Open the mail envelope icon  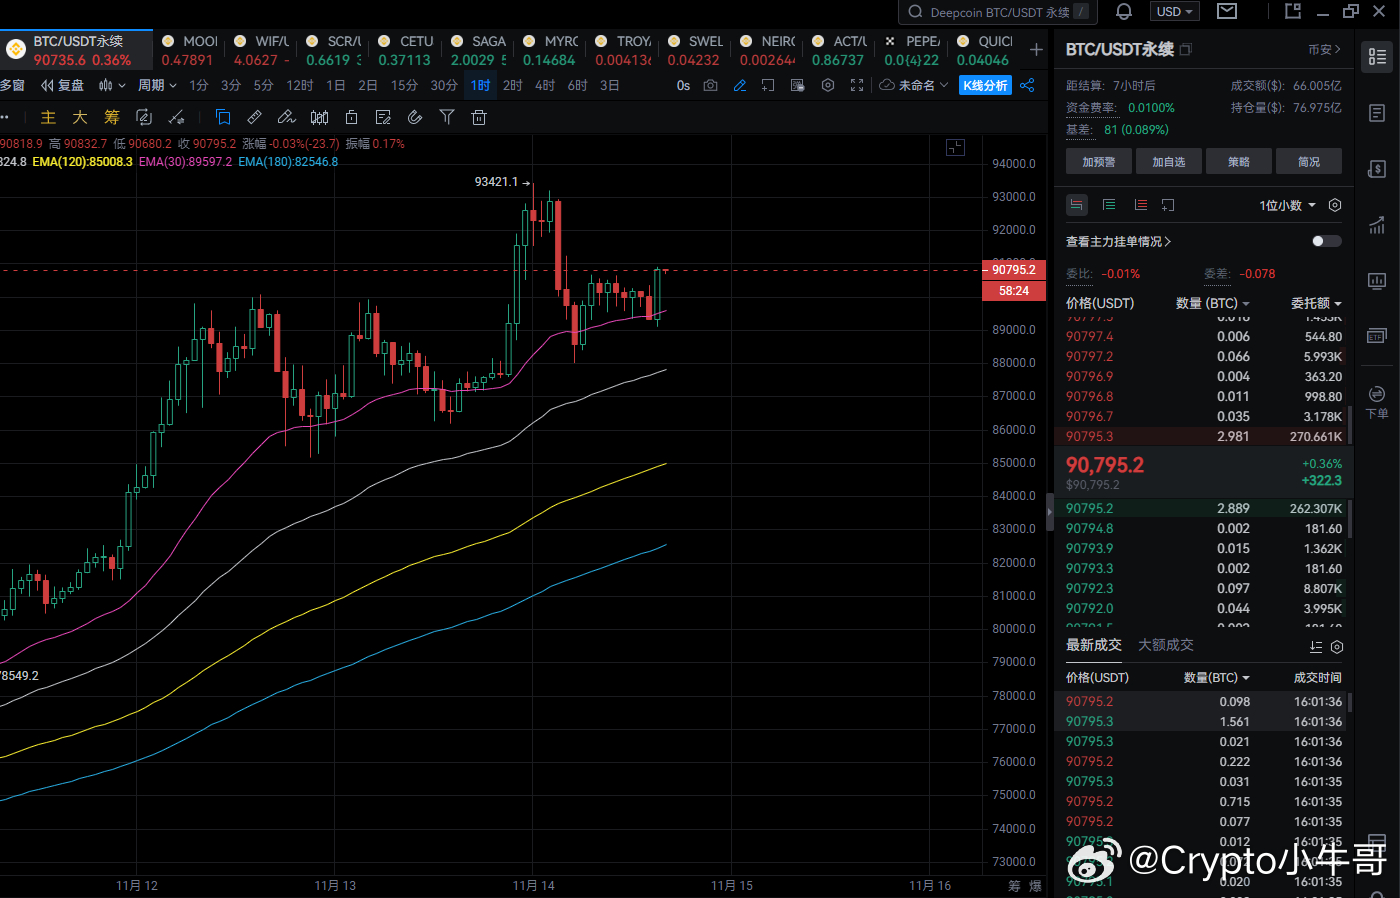[x=1227, y=11]
